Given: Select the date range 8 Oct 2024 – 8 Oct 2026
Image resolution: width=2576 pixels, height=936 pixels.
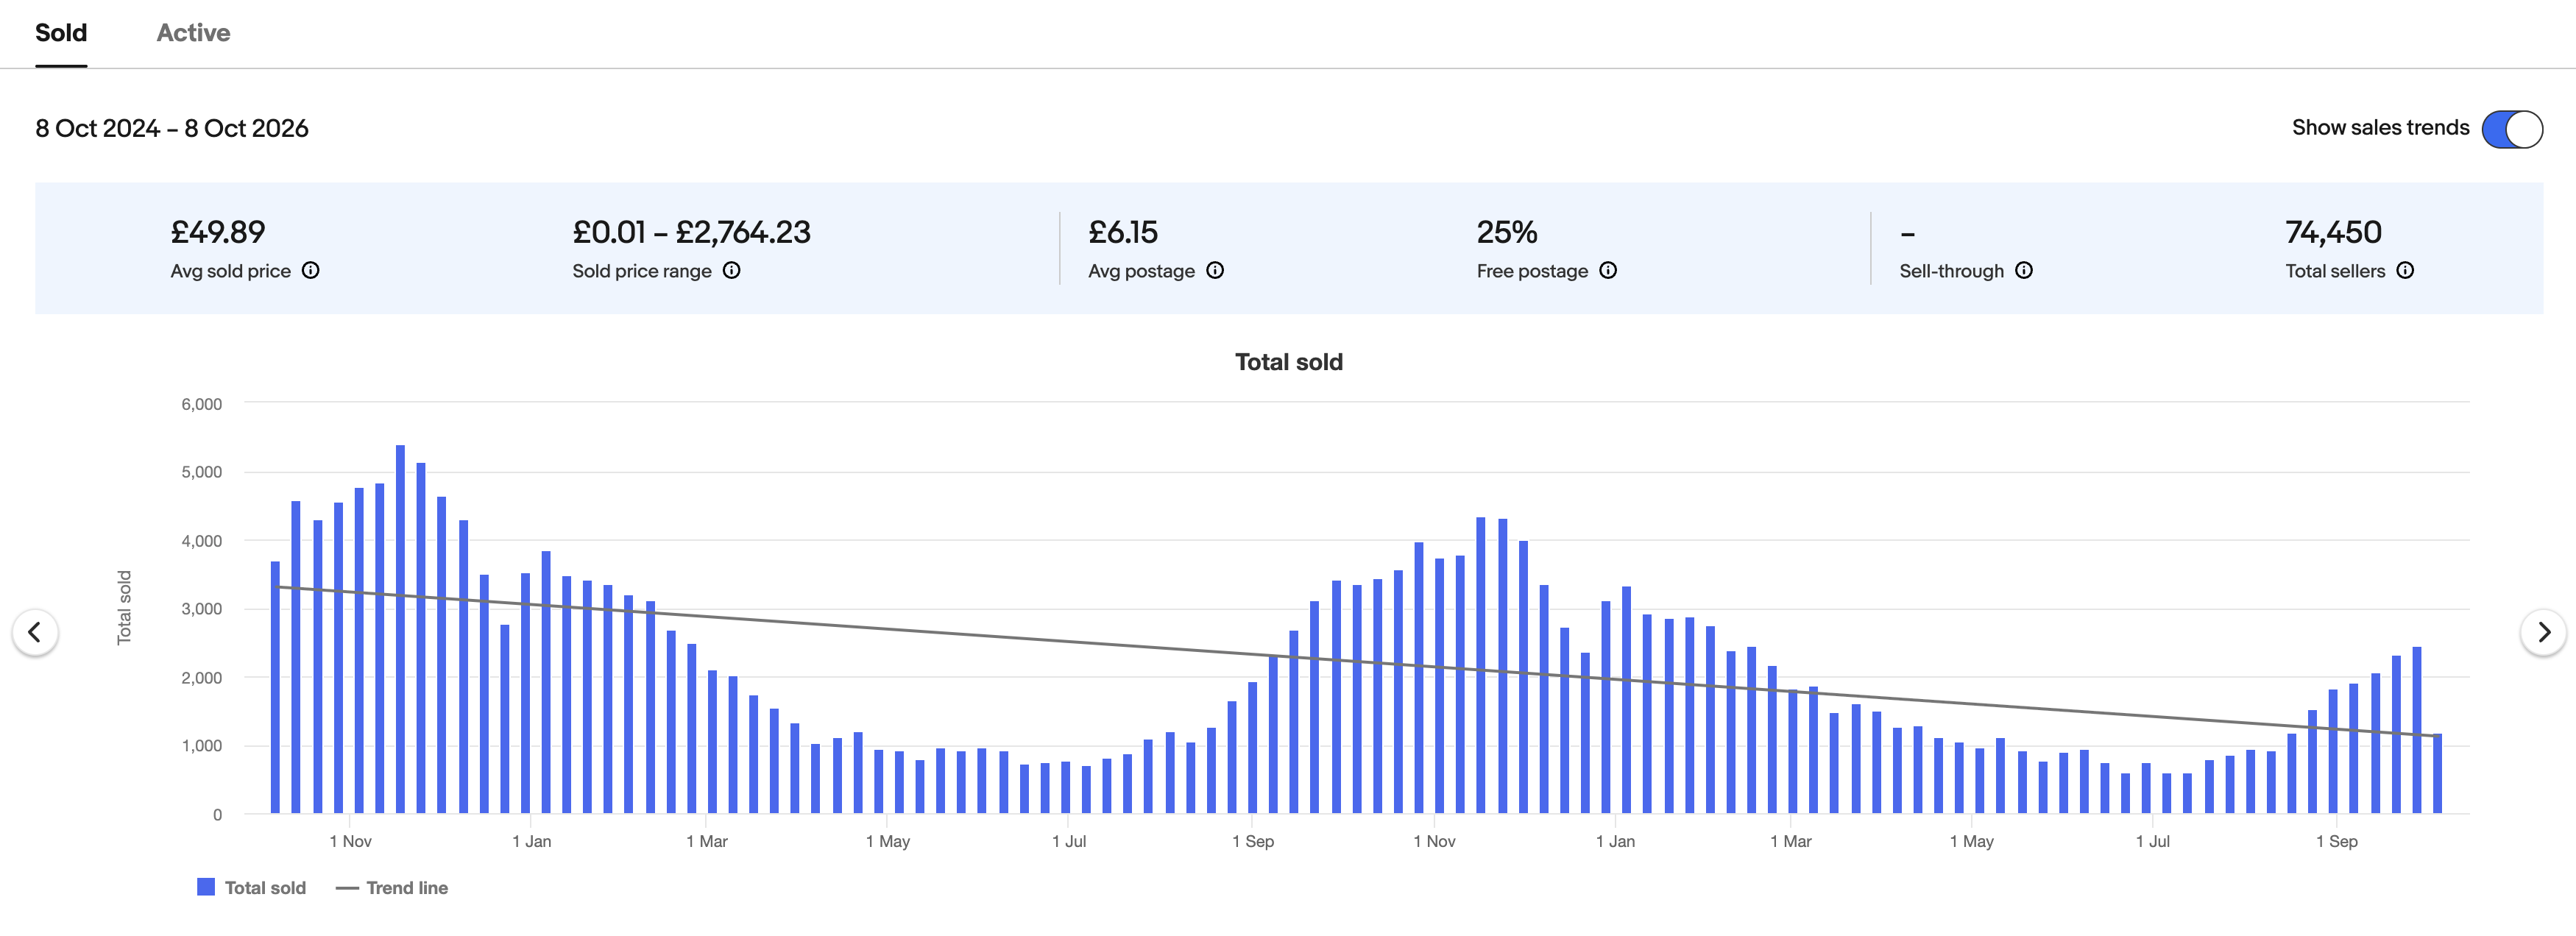Looking at the screenshot, I should (172, 128).
